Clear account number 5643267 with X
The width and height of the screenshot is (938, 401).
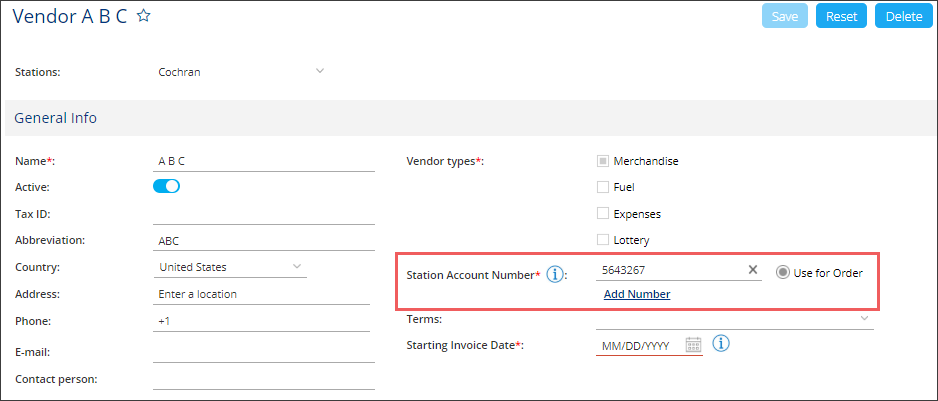753,270
